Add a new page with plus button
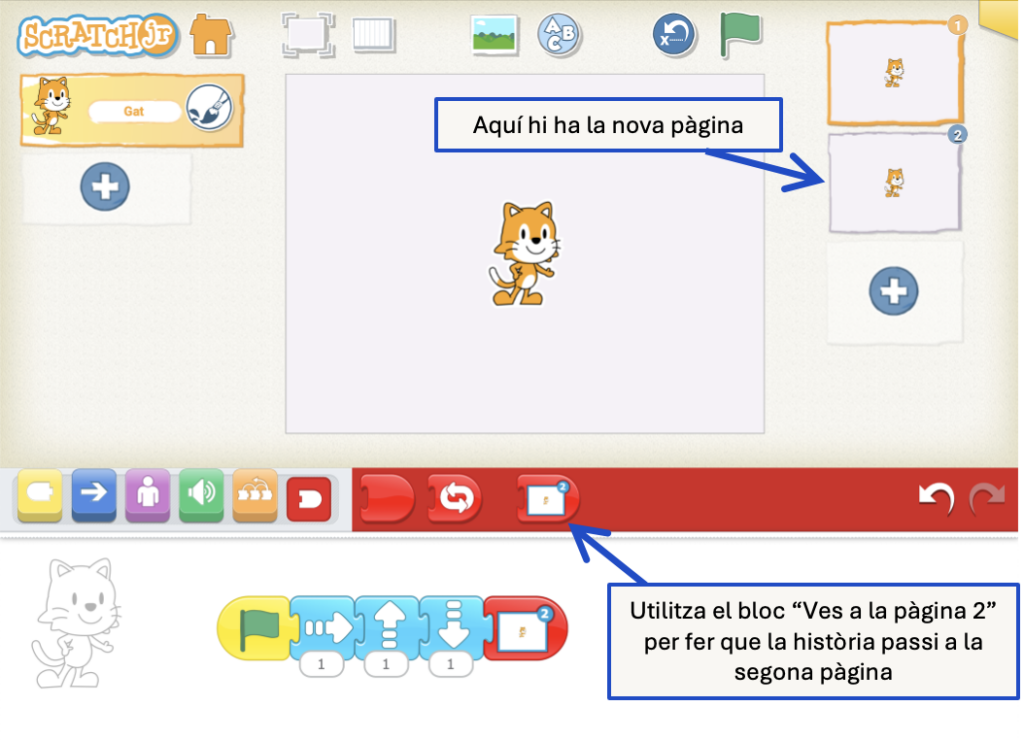 [x=894, y=291]
